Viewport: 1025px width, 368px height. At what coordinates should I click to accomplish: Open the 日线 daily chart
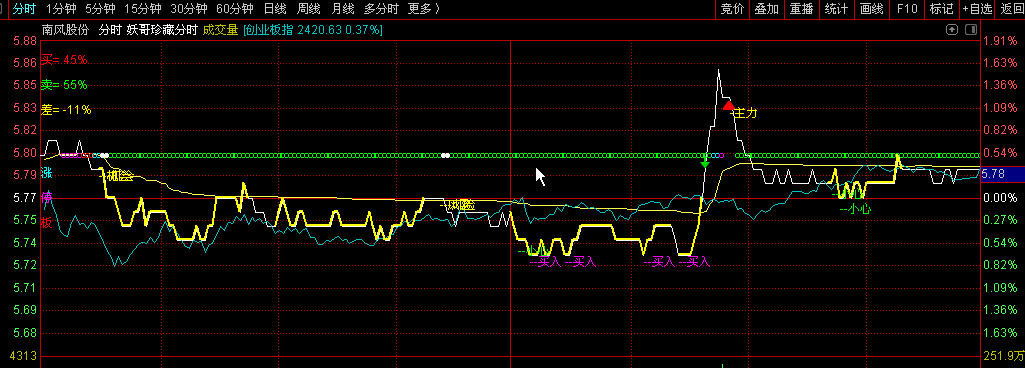point(275,8)
